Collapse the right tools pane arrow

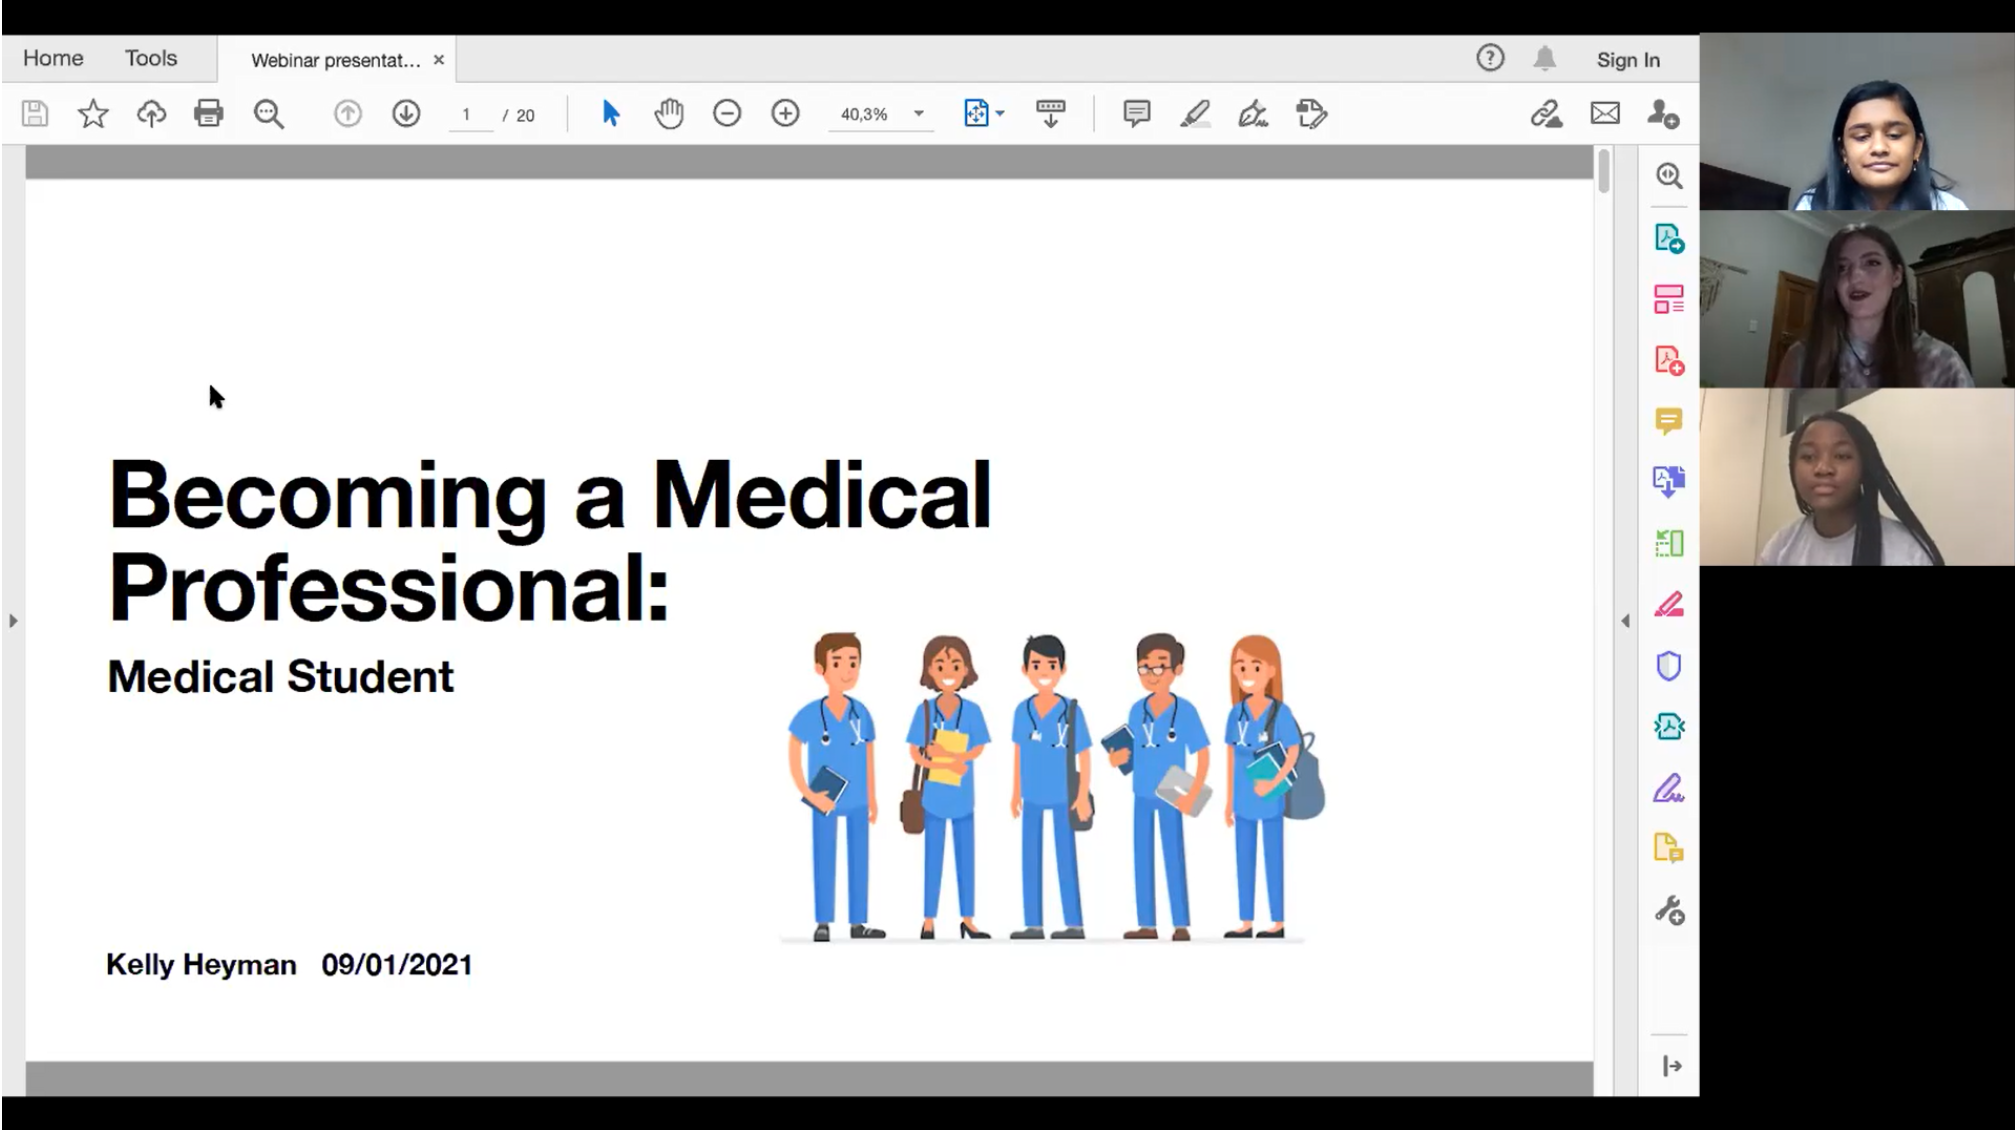point(1625,621)
